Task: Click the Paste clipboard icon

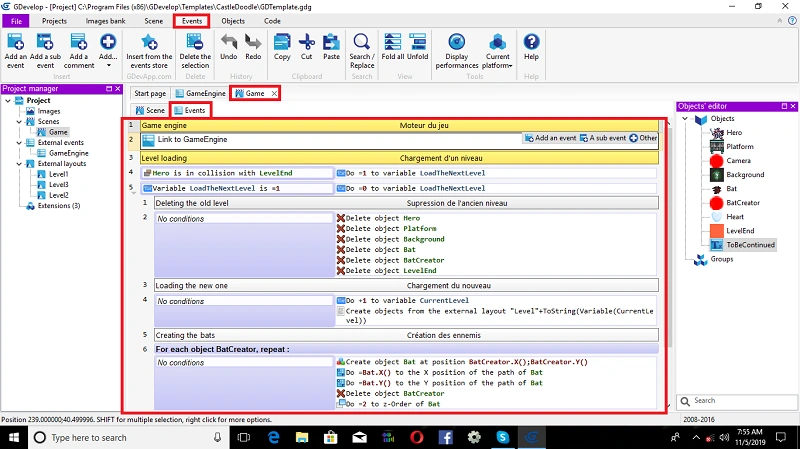Action: [331, 42]
